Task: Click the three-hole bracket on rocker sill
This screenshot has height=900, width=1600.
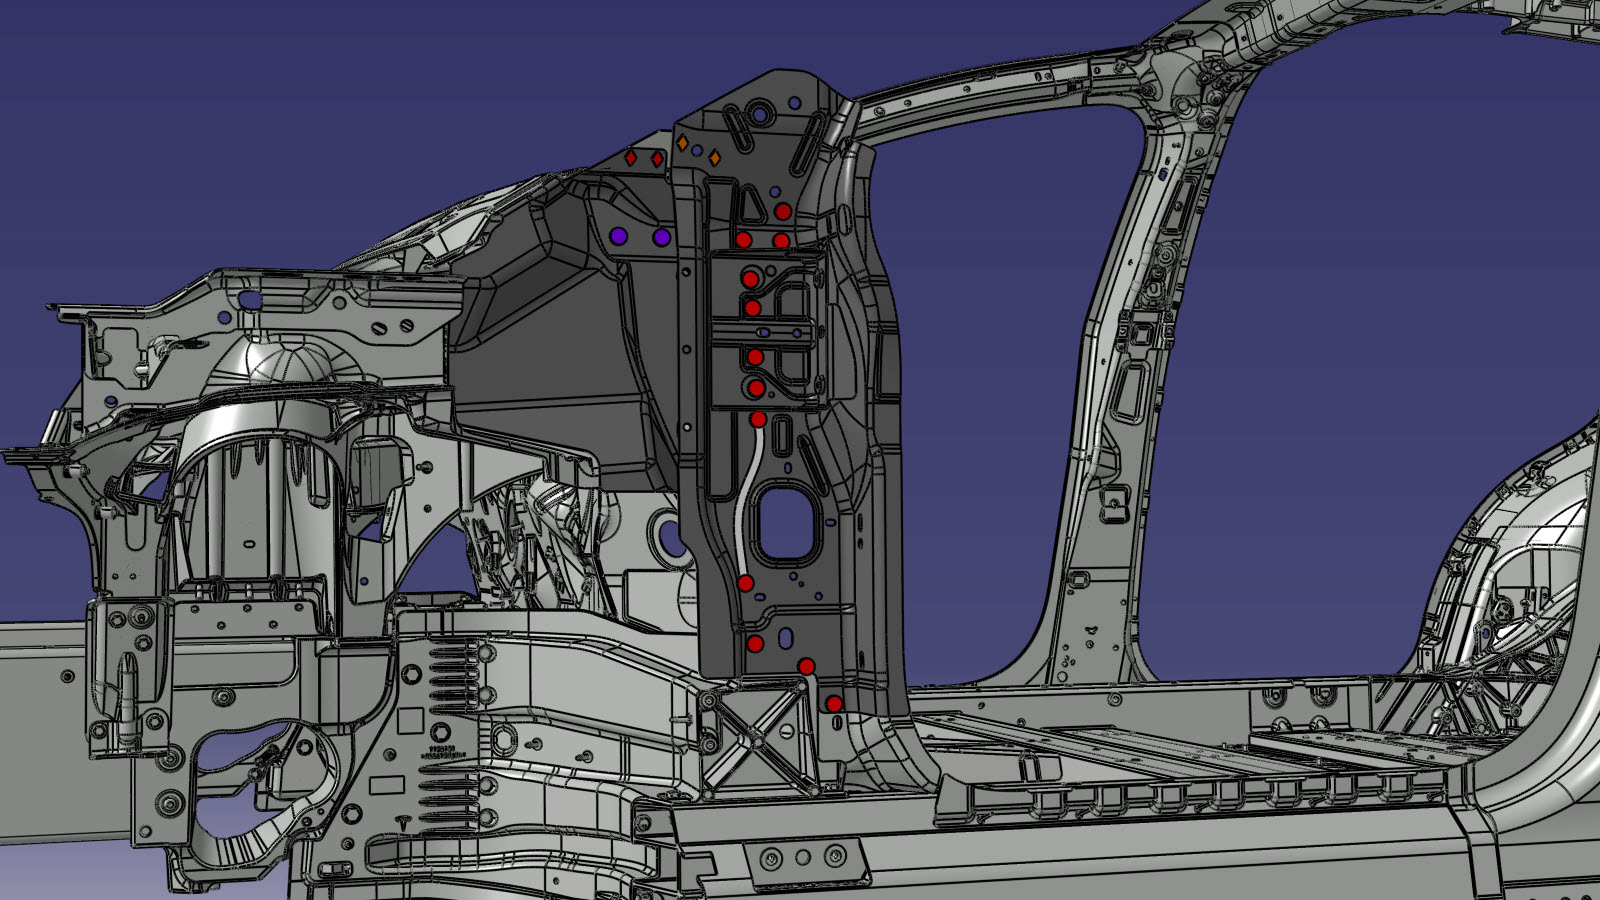Action: coord(802,858)
